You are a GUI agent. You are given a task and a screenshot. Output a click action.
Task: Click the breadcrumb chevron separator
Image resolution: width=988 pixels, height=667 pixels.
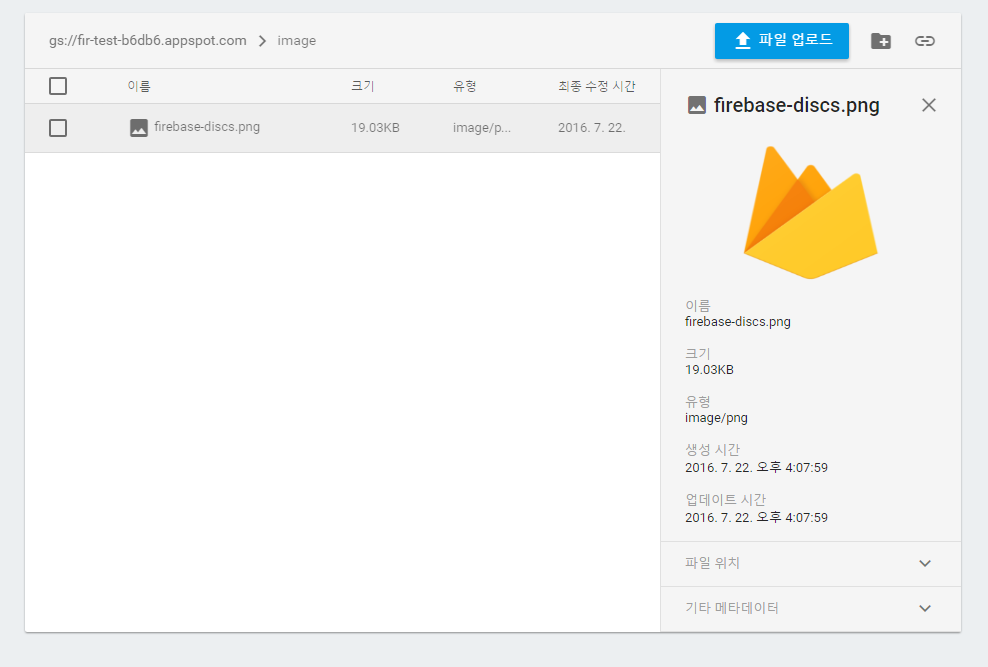(262, 41)
